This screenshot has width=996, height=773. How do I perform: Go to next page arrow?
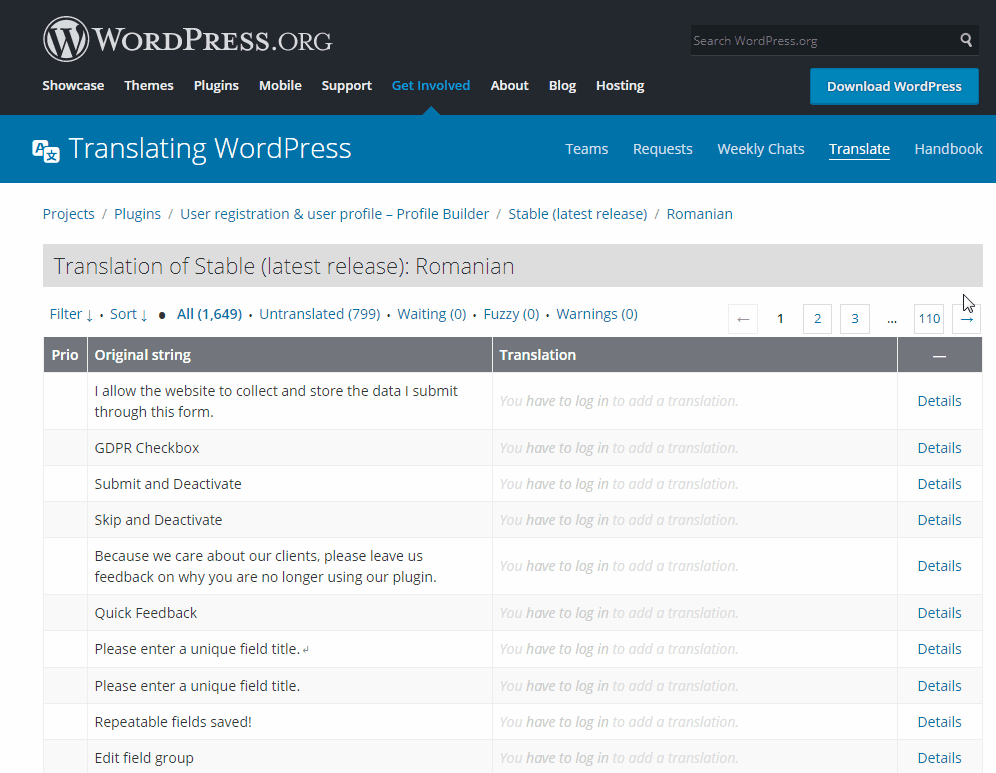click(x=966, y=319)
